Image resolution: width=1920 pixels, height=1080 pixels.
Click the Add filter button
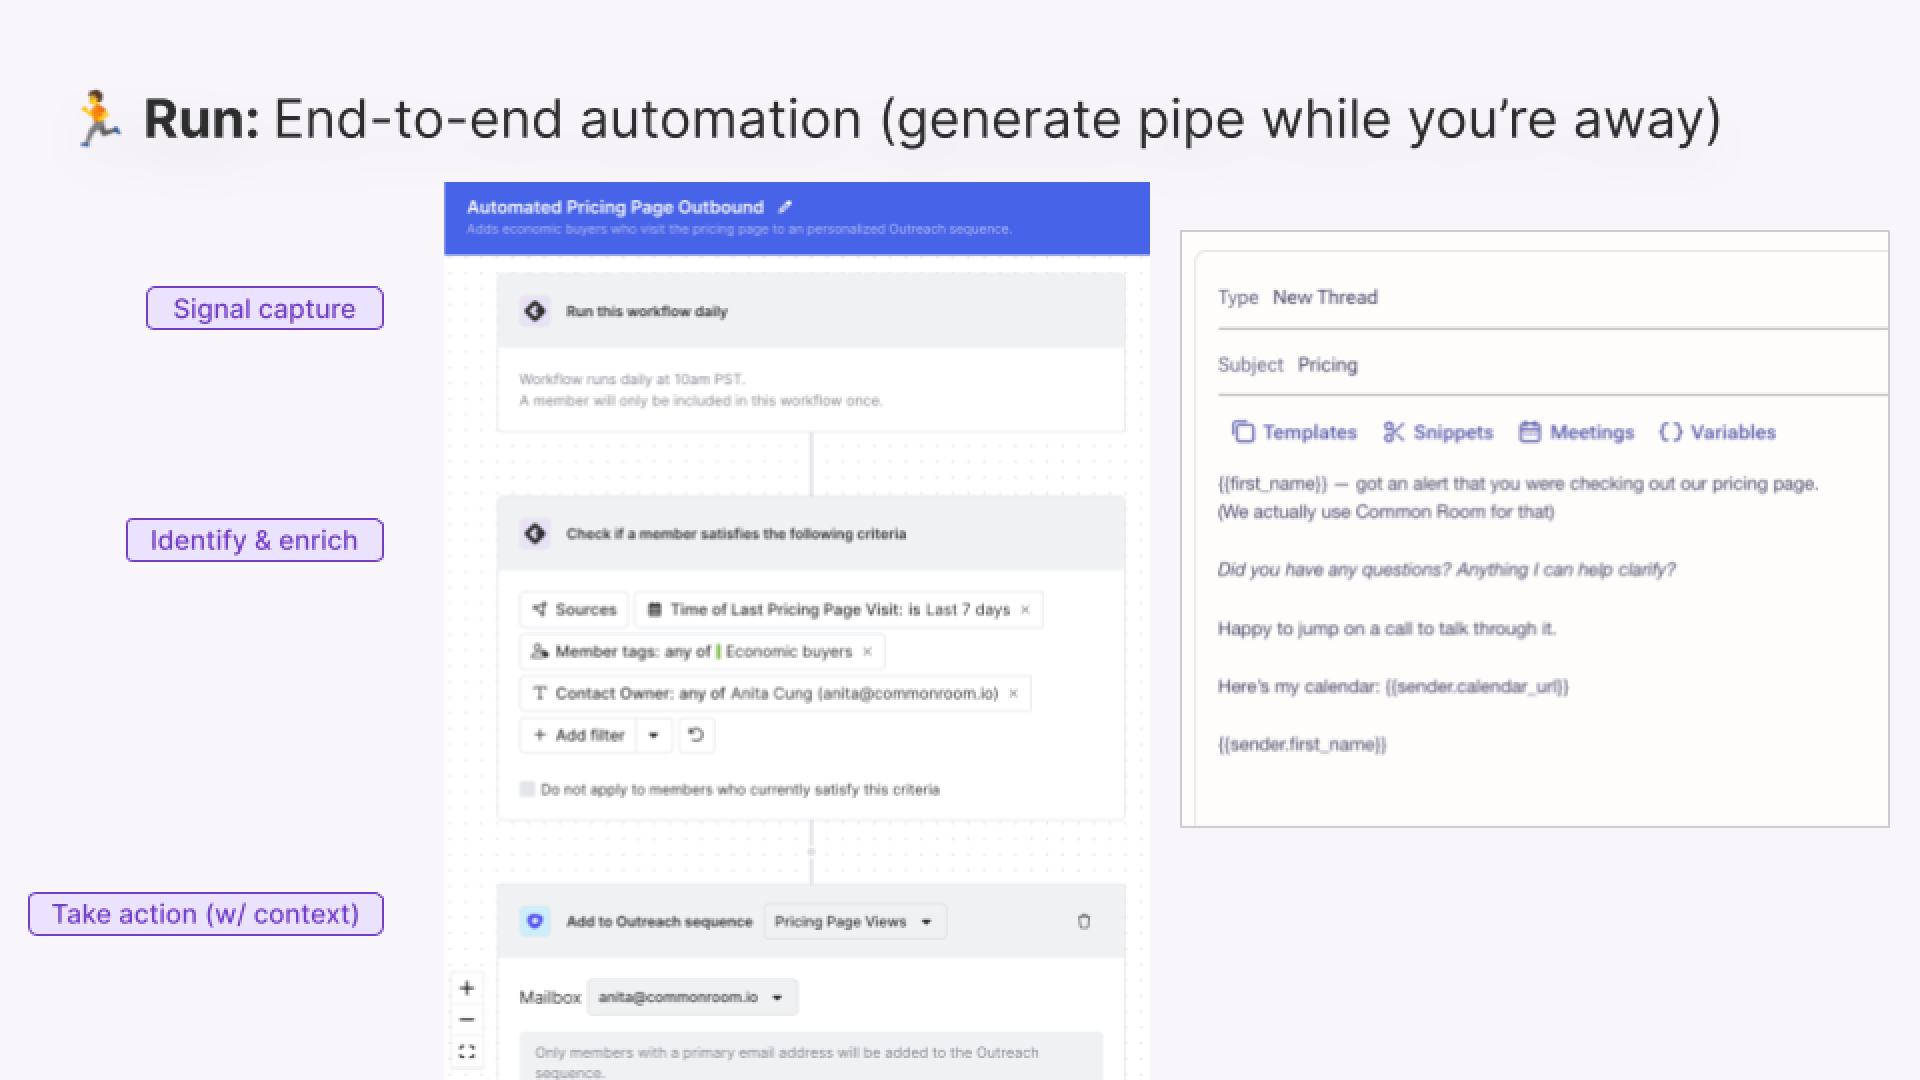click(x=579, y=735)
